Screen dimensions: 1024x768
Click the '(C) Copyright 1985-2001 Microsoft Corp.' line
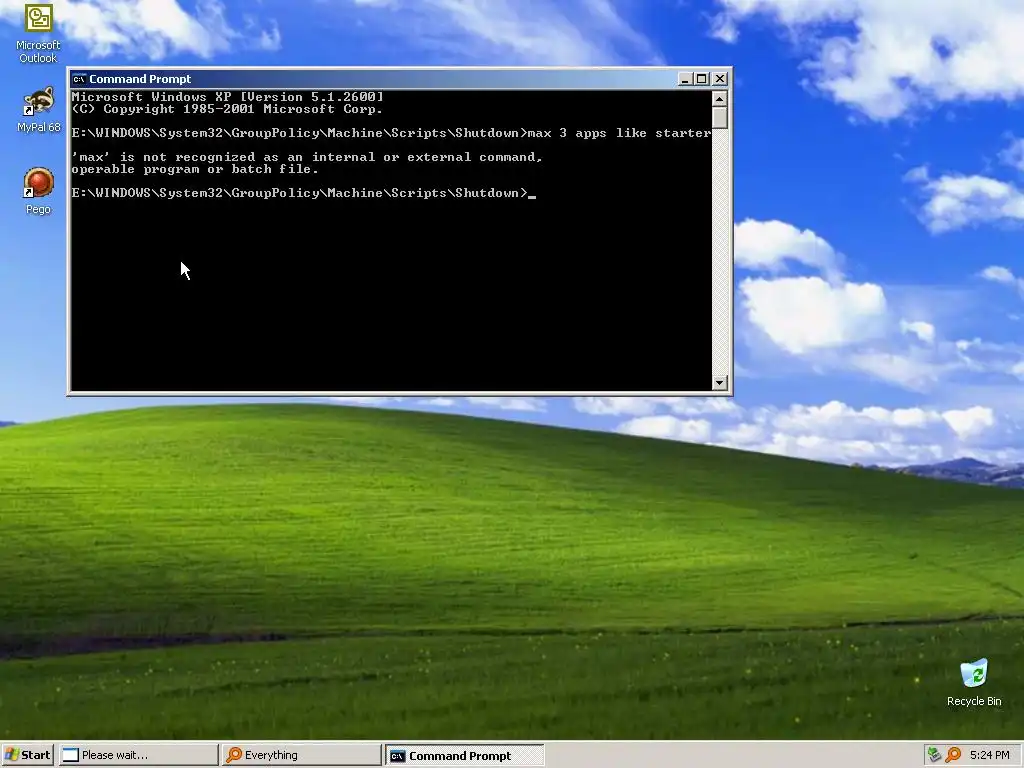coord(227,109)
